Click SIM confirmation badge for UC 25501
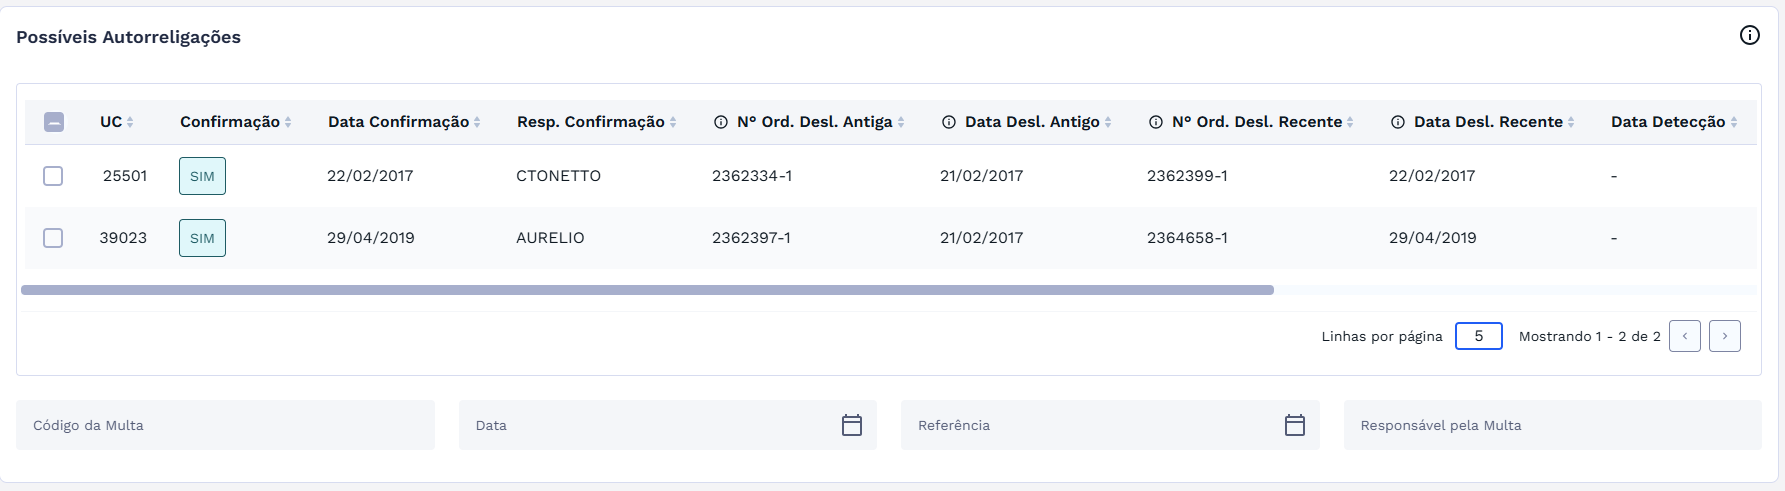This screenshot has height=491, width=1785. click(x=202, y=176)
